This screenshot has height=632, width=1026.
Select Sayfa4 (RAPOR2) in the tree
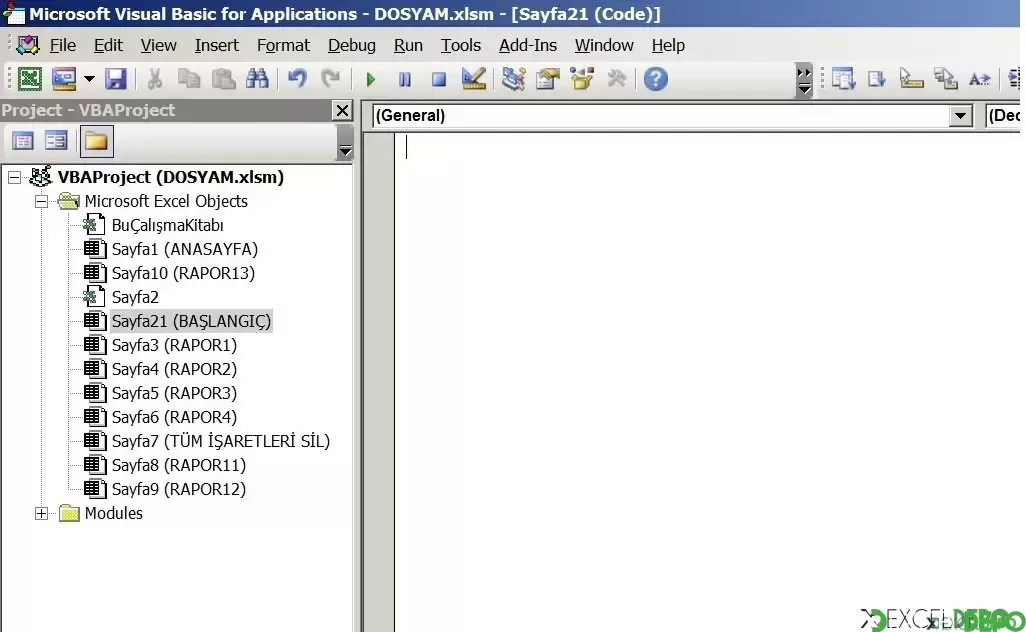click(174, 370)
